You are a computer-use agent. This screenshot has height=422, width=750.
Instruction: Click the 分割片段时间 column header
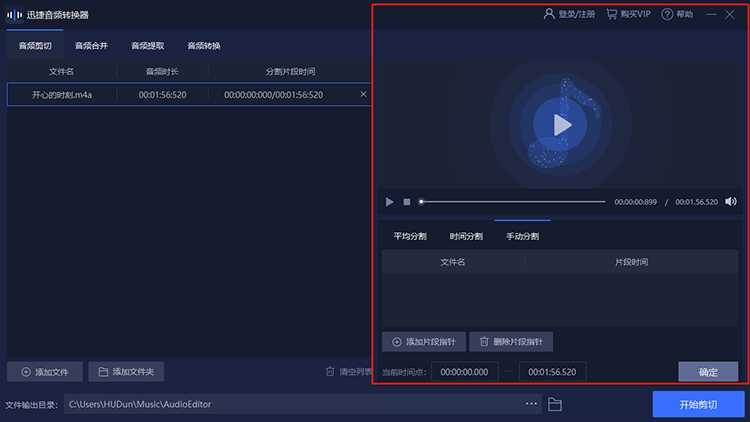click(x=290, y=72)
